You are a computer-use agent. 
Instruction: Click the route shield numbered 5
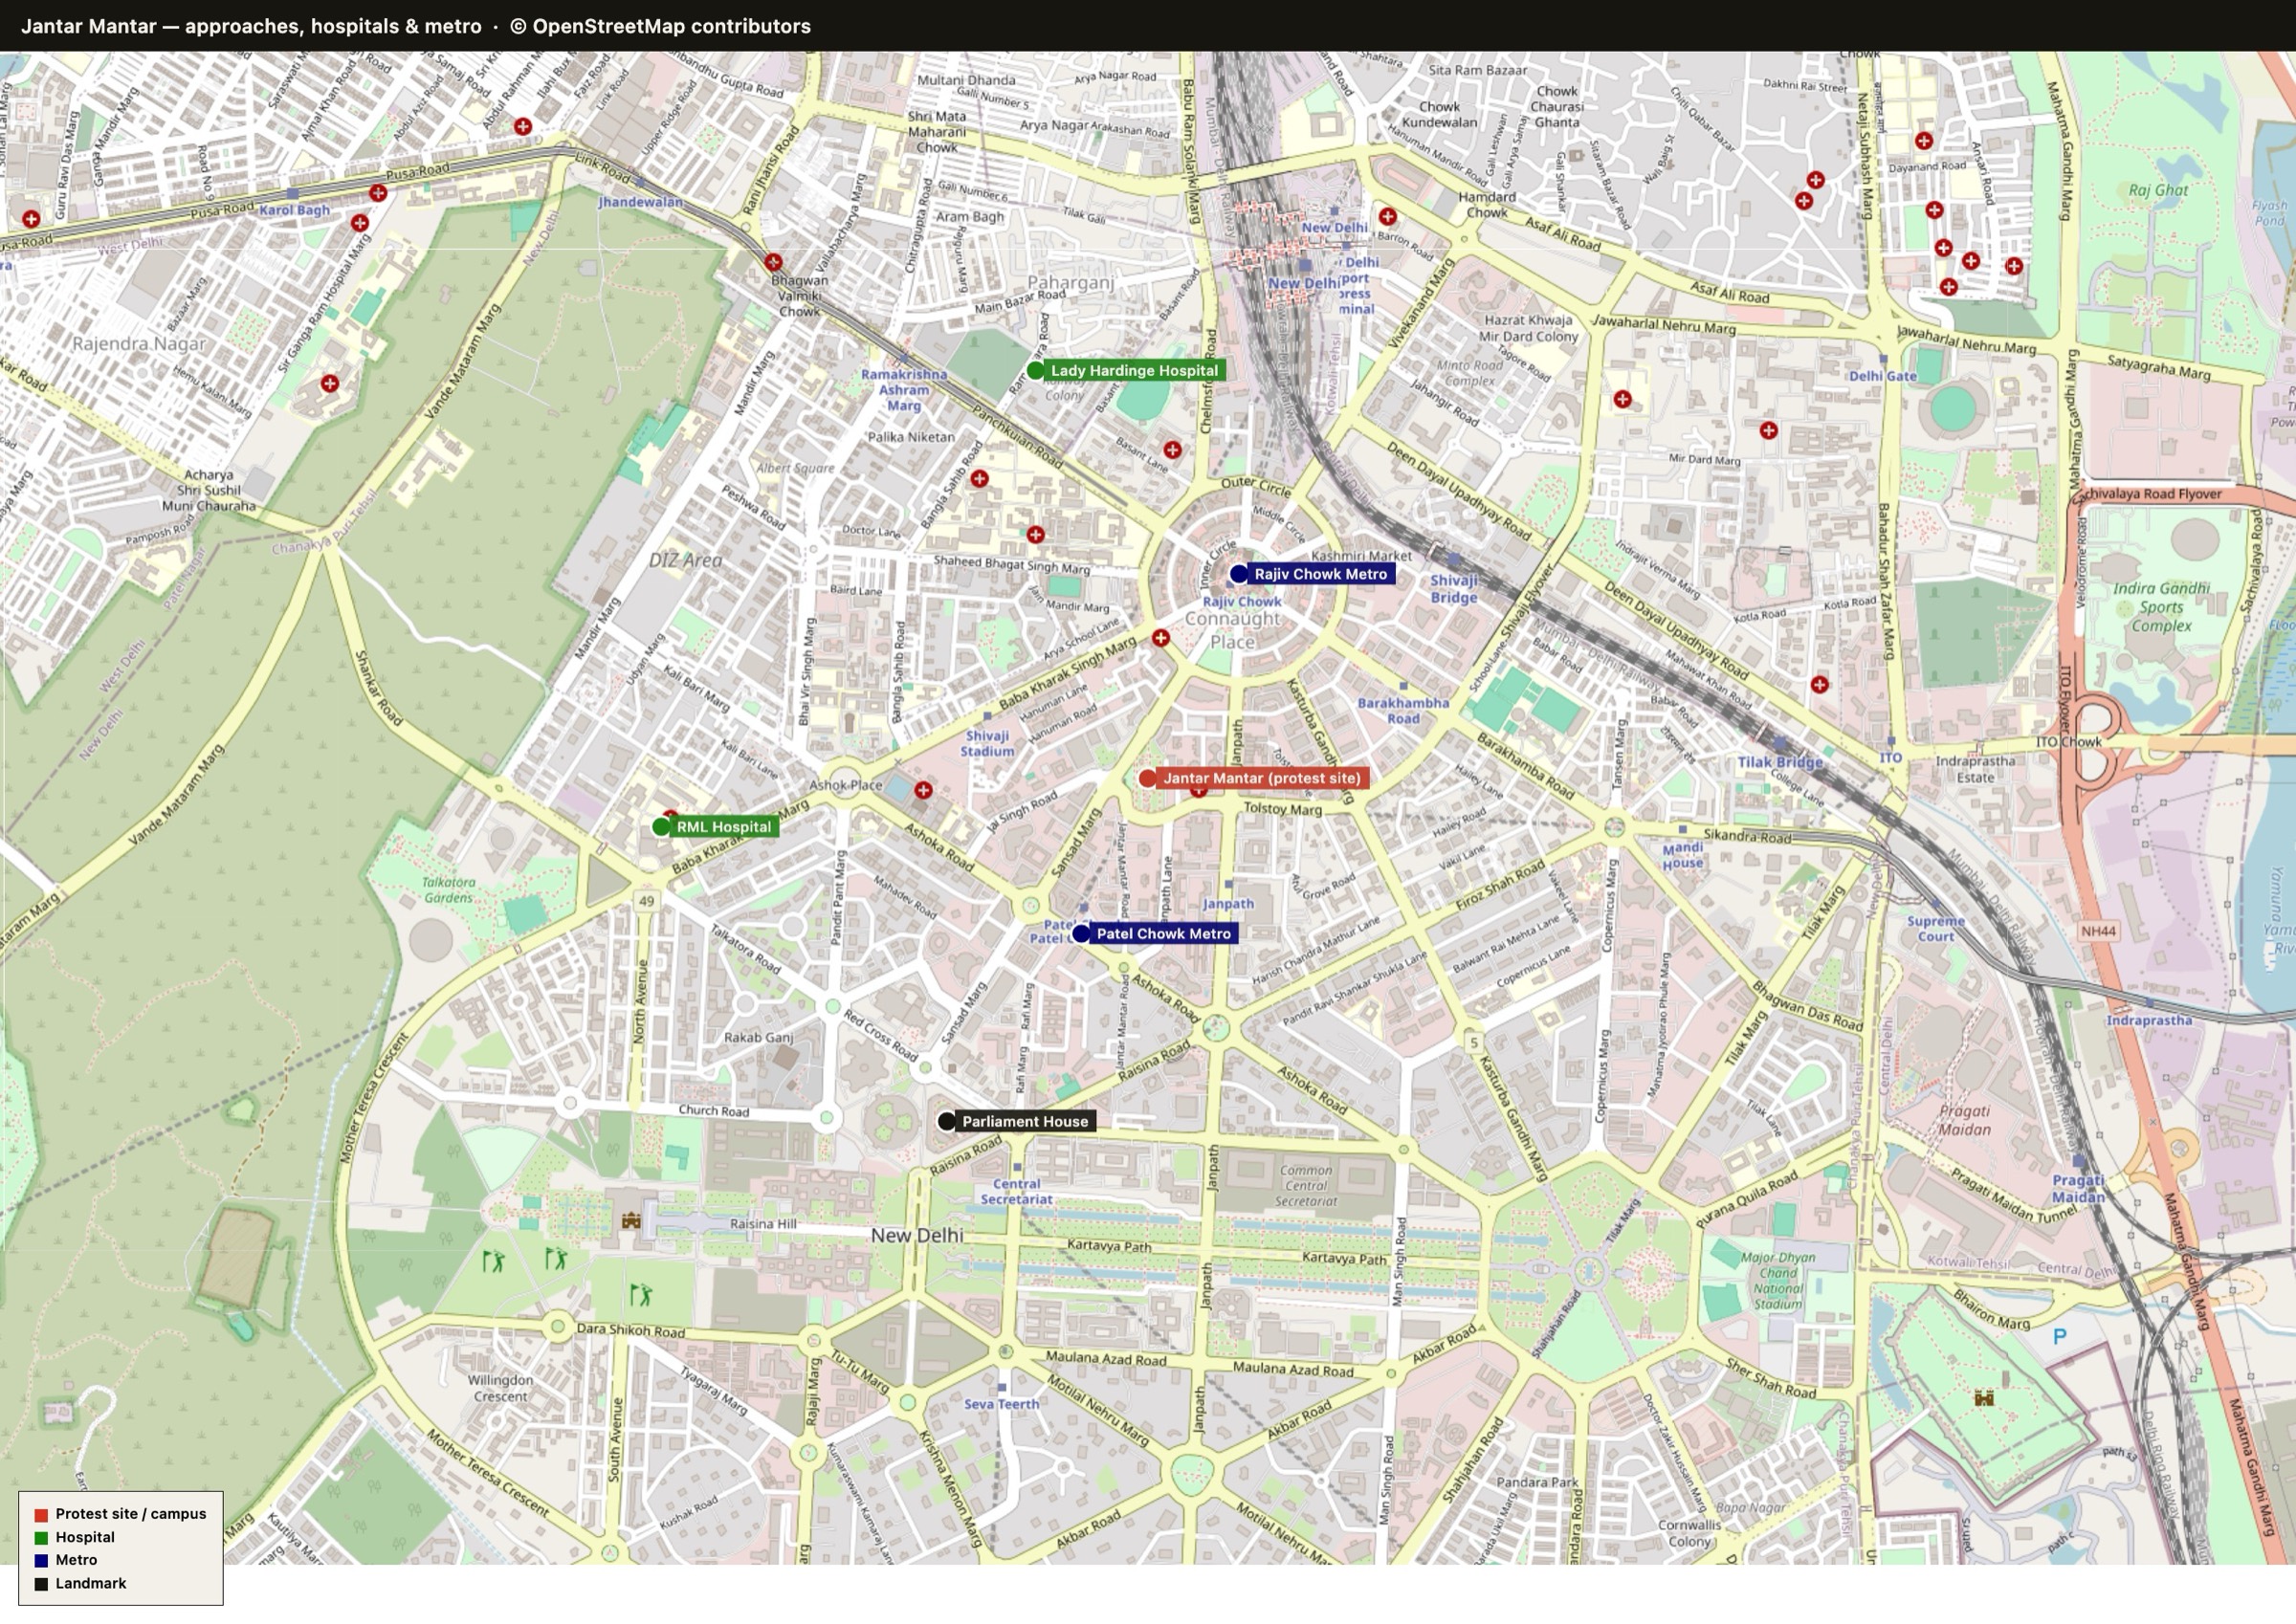click(x=1474, y=1043)
